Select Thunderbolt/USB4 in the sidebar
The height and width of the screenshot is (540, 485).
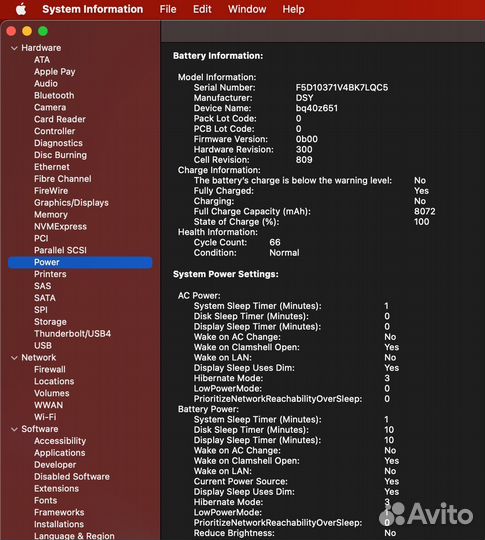tap(72, 334)
